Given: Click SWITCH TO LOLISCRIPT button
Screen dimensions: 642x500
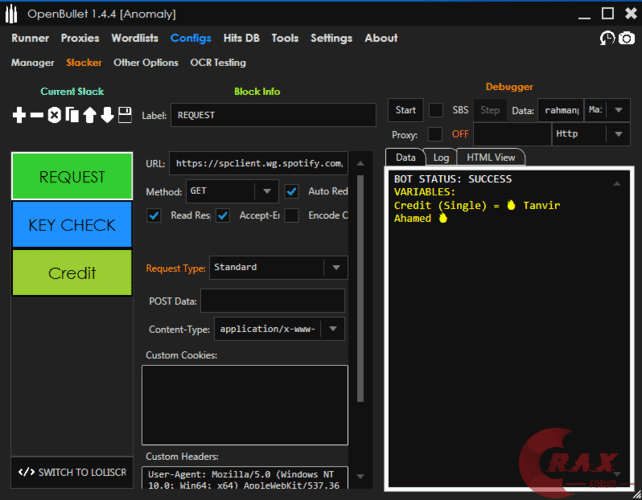Looking at the screenshot, I should tap(72, 472).
